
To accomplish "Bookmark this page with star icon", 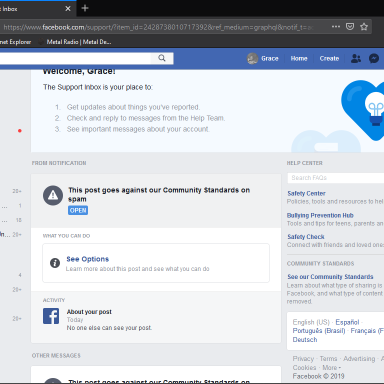I will (364, 27).
